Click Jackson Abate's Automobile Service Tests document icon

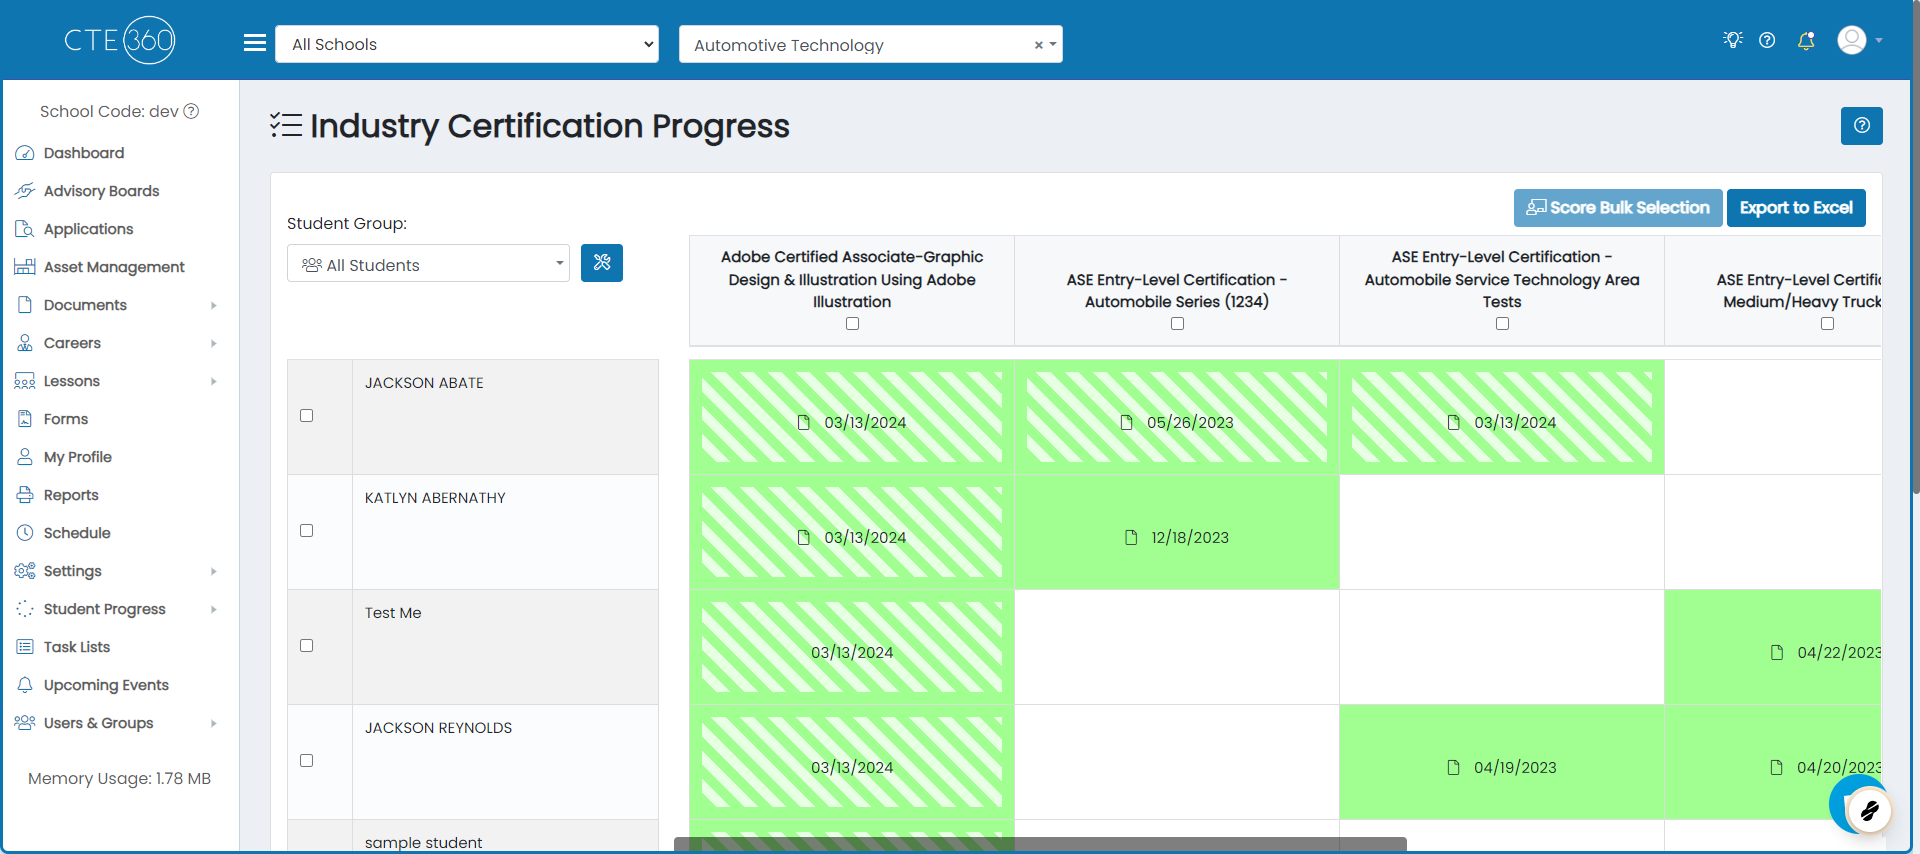[1454, 422]
